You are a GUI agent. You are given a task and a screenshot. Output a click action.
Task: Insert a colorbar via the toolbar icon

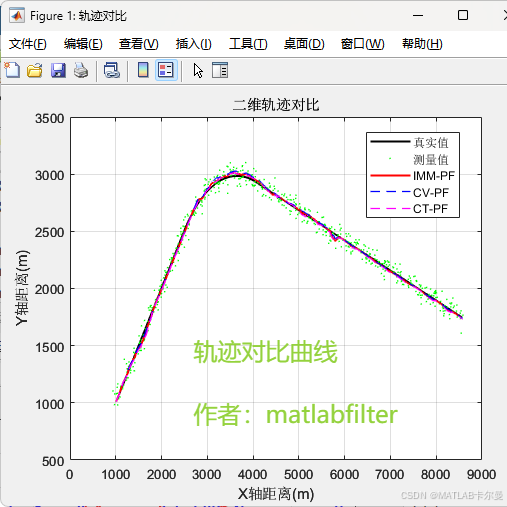(x=143, y=70)
